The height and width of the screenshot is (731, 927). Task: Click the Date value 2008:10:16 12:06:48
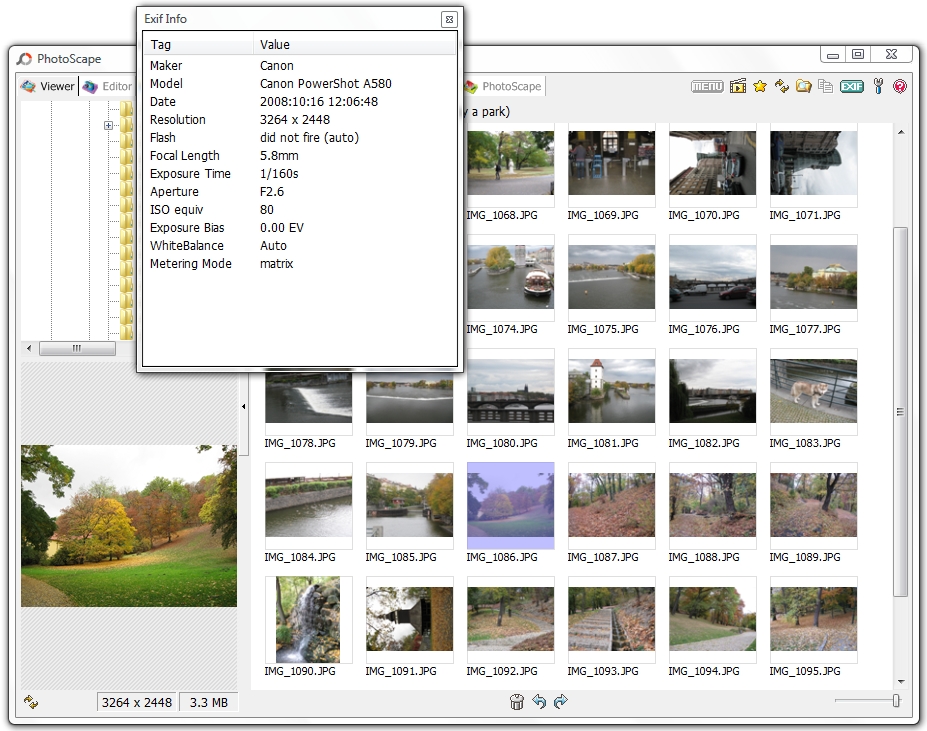point(319,102)
